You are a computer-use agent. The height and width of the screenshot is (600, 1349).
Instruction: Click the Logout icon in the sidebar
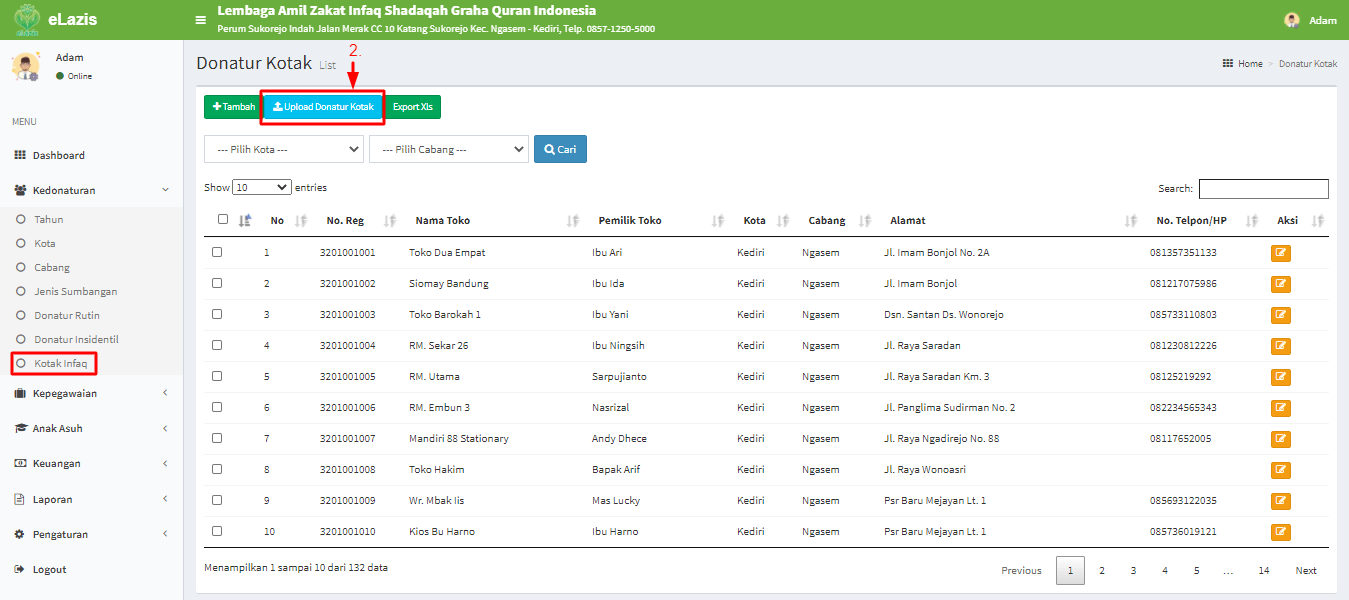pyautogui.click(x=22, y=568)
